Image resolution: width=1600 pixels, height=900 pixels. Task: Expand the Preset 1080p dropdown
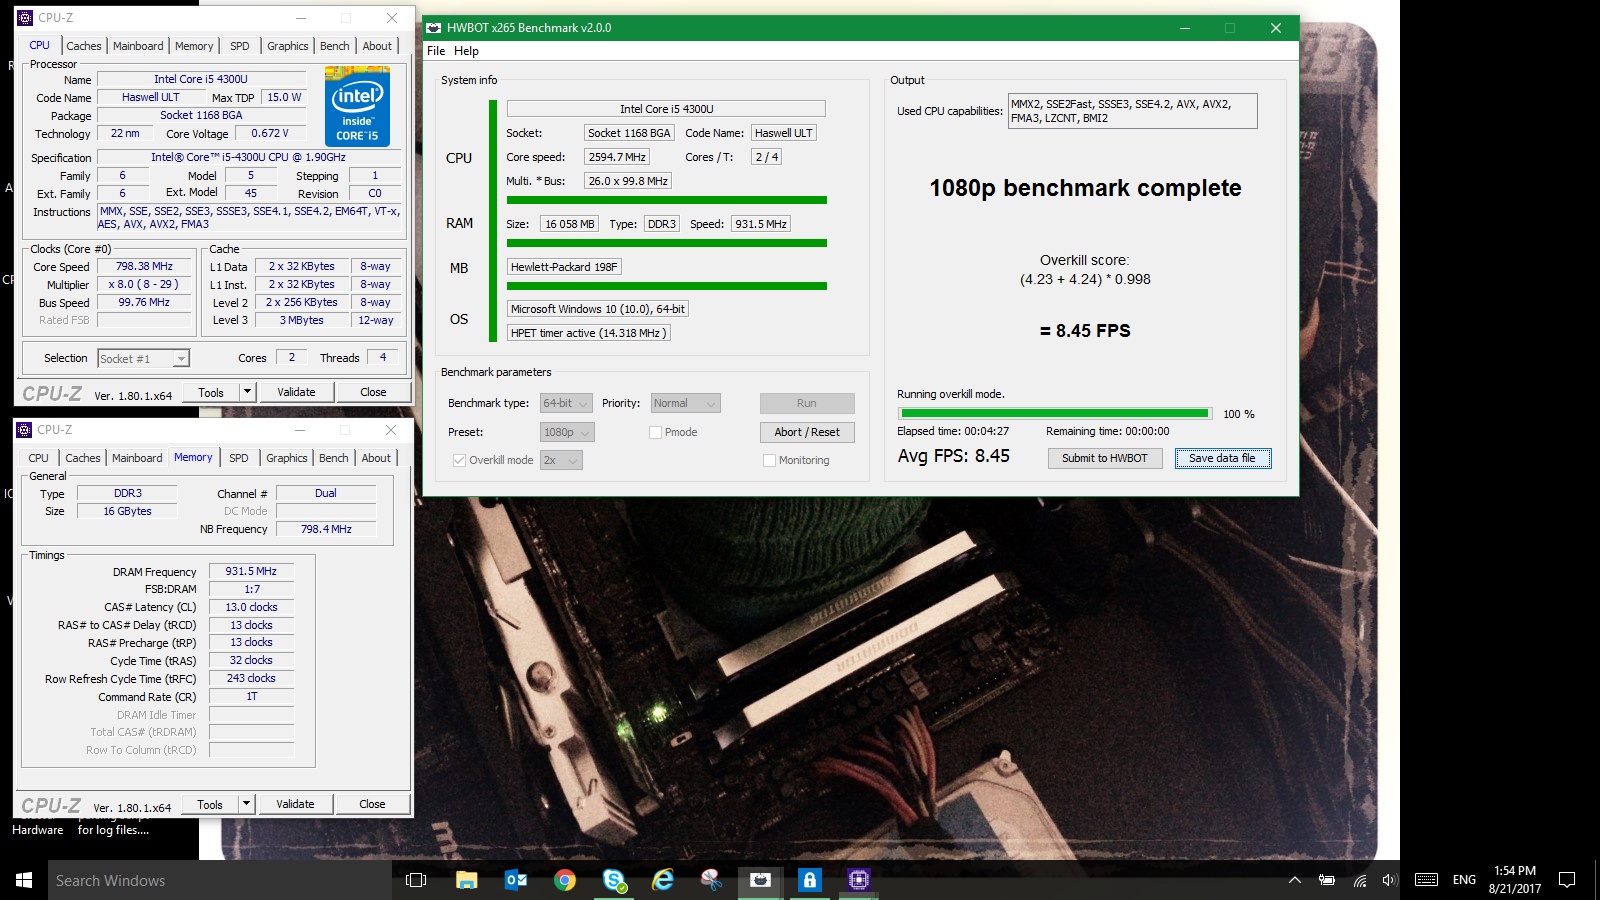[x=566, y=433]
